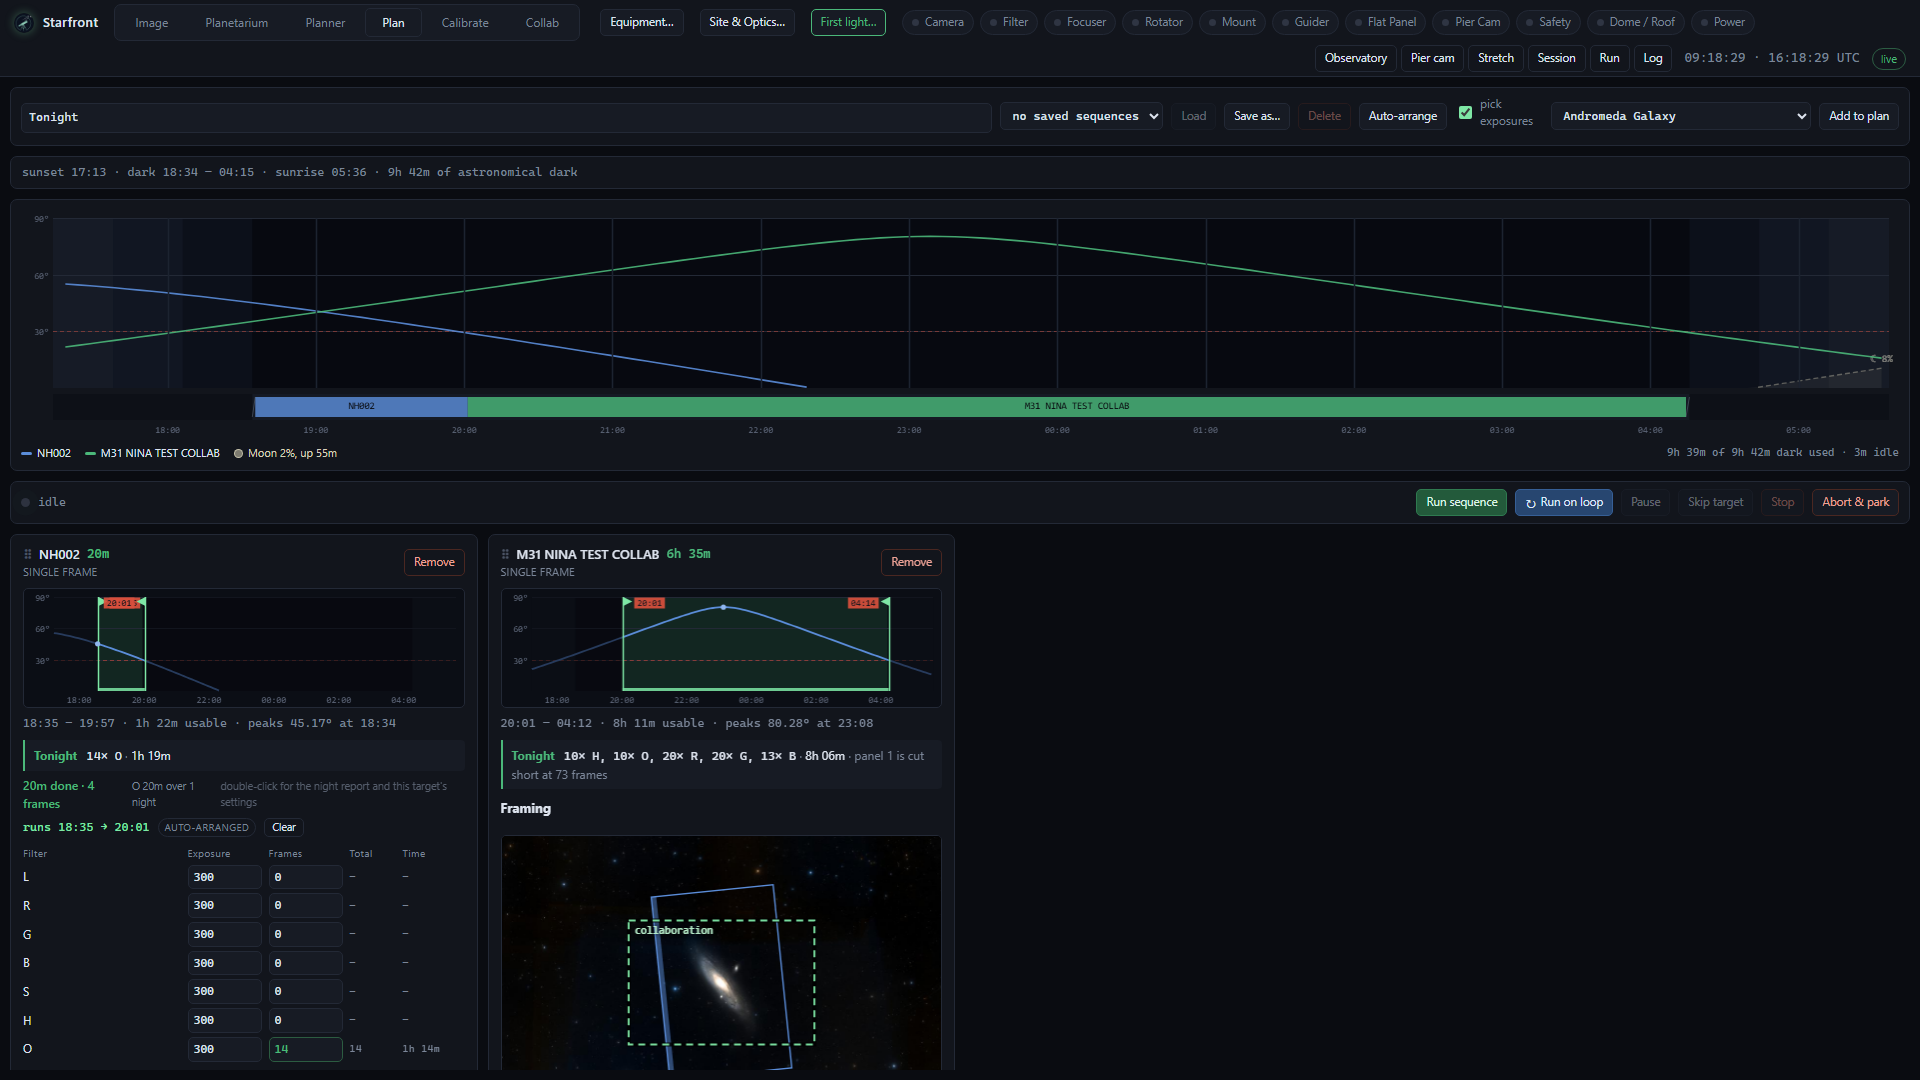Open the Equipment settings button
The height and width of the screenshot is (1080, 1920).
[x=642, y=22]
